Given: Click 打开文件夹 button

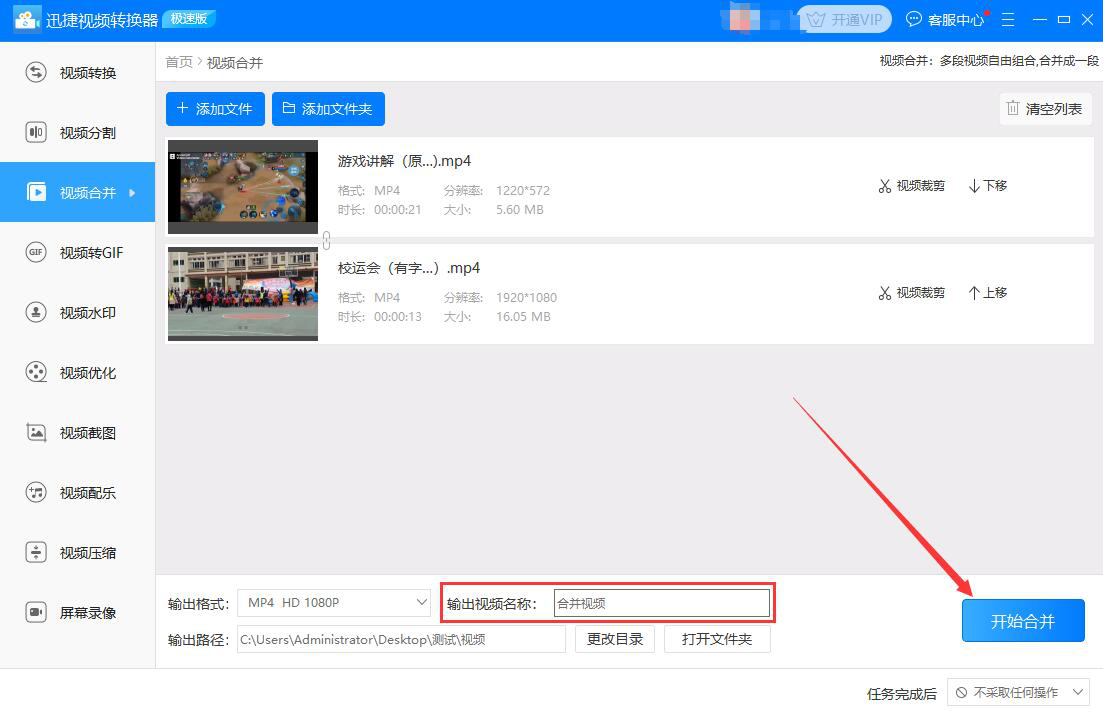Looking at the screenshot, I should pos(717,639).
